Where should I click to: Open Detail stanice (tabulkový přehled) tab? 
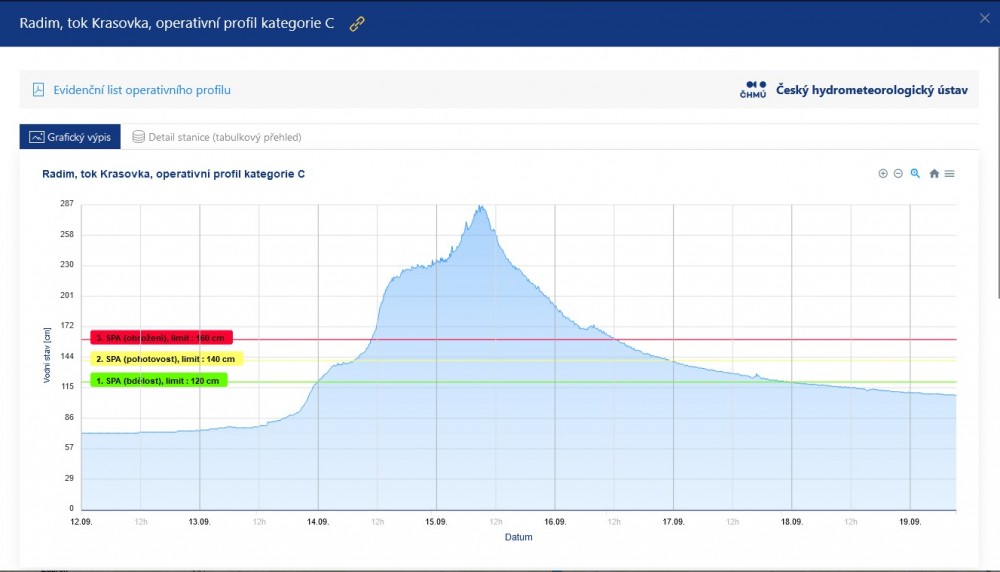click(217, 137)
